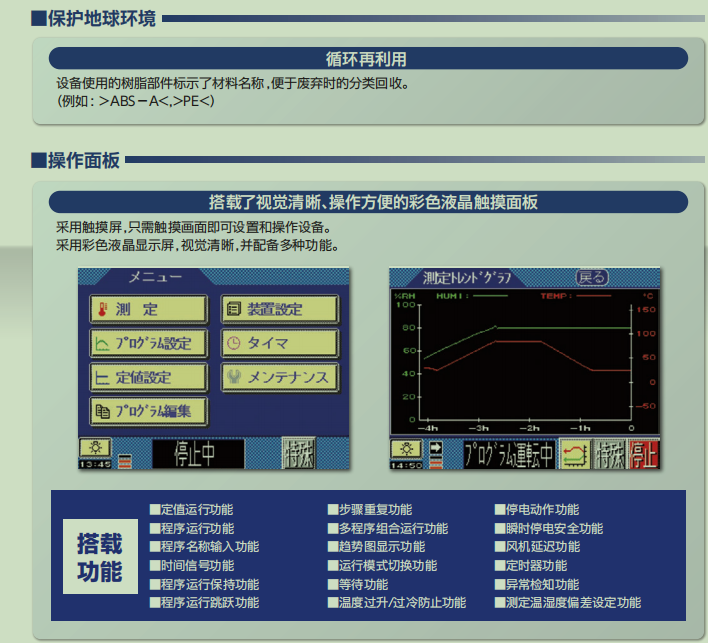
Task: Open the 装置設定 device settings button
Action: pos(280,309)
